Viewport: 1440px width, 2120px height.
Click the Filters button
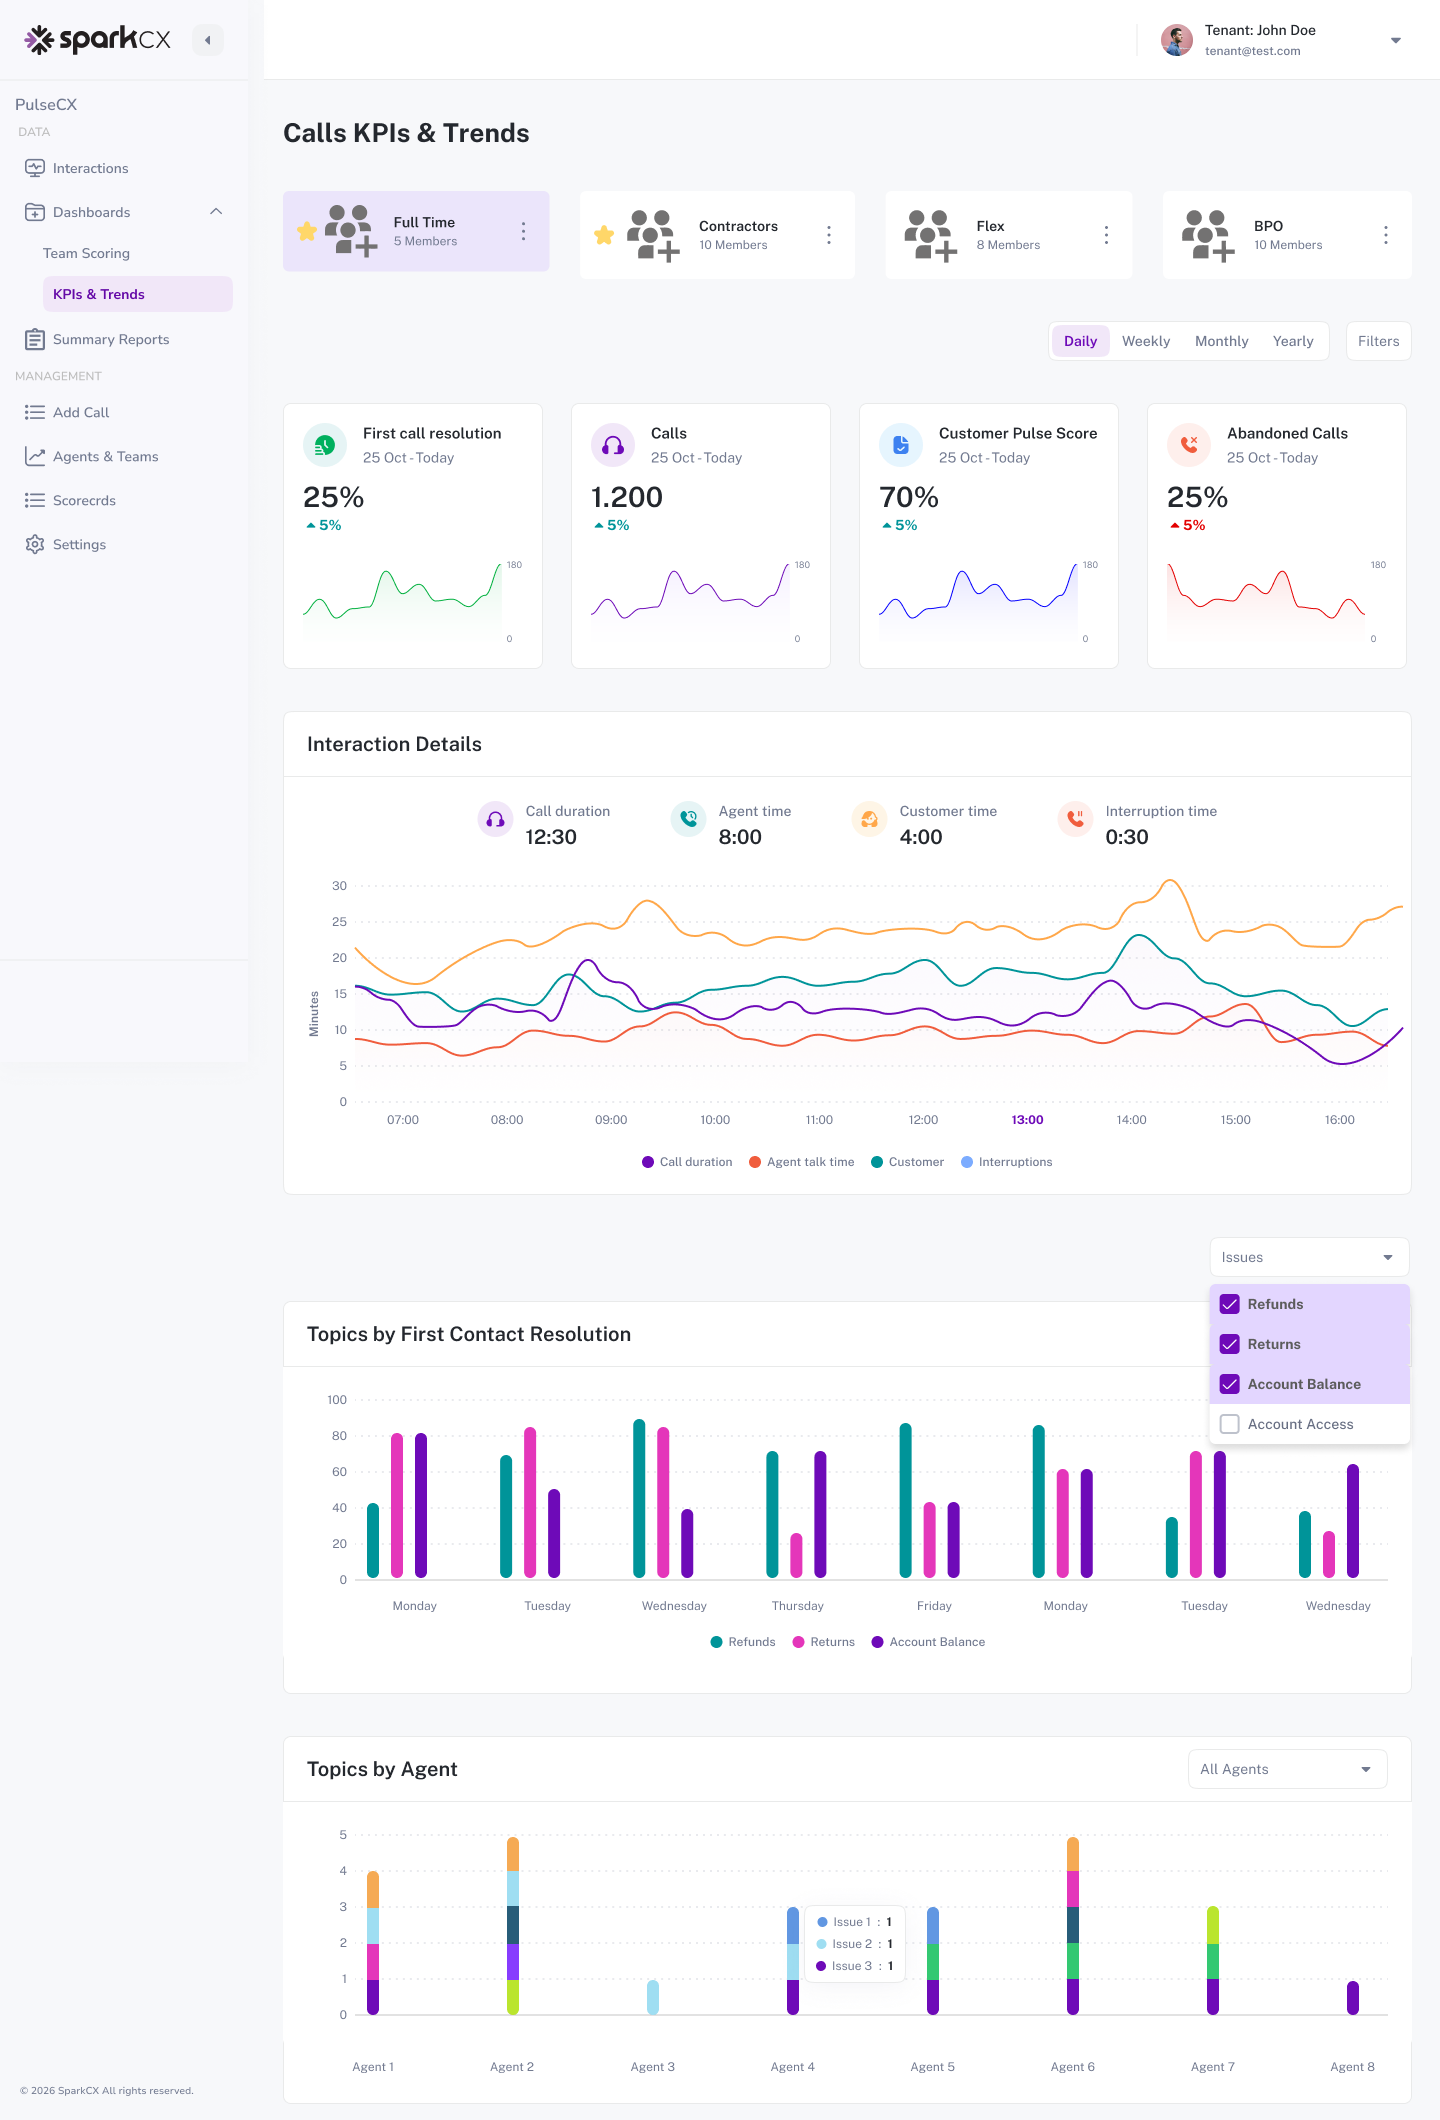[x=1378, y=341]
